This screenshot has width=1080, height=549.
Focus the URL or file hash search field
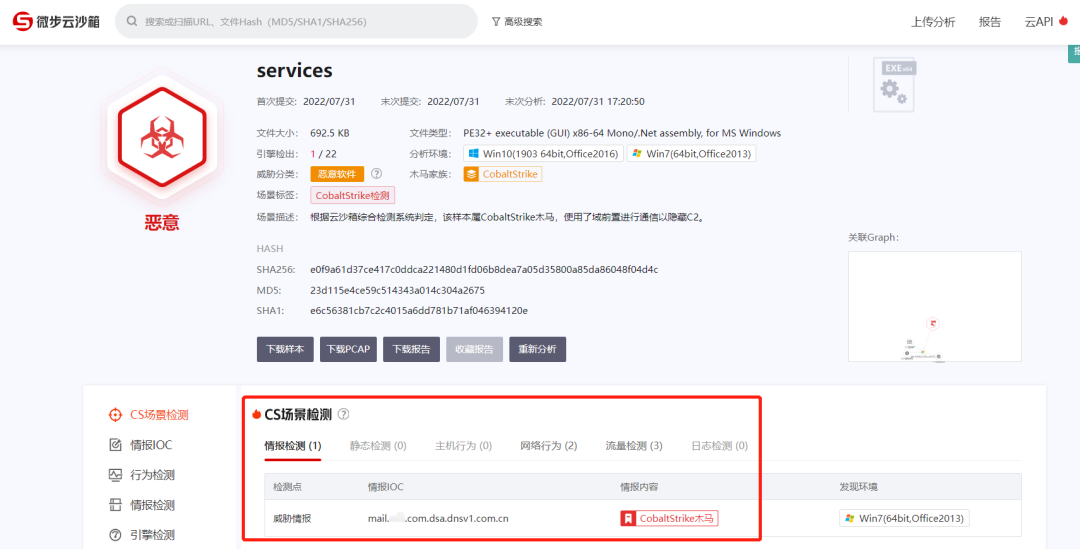tap(296, 21)
